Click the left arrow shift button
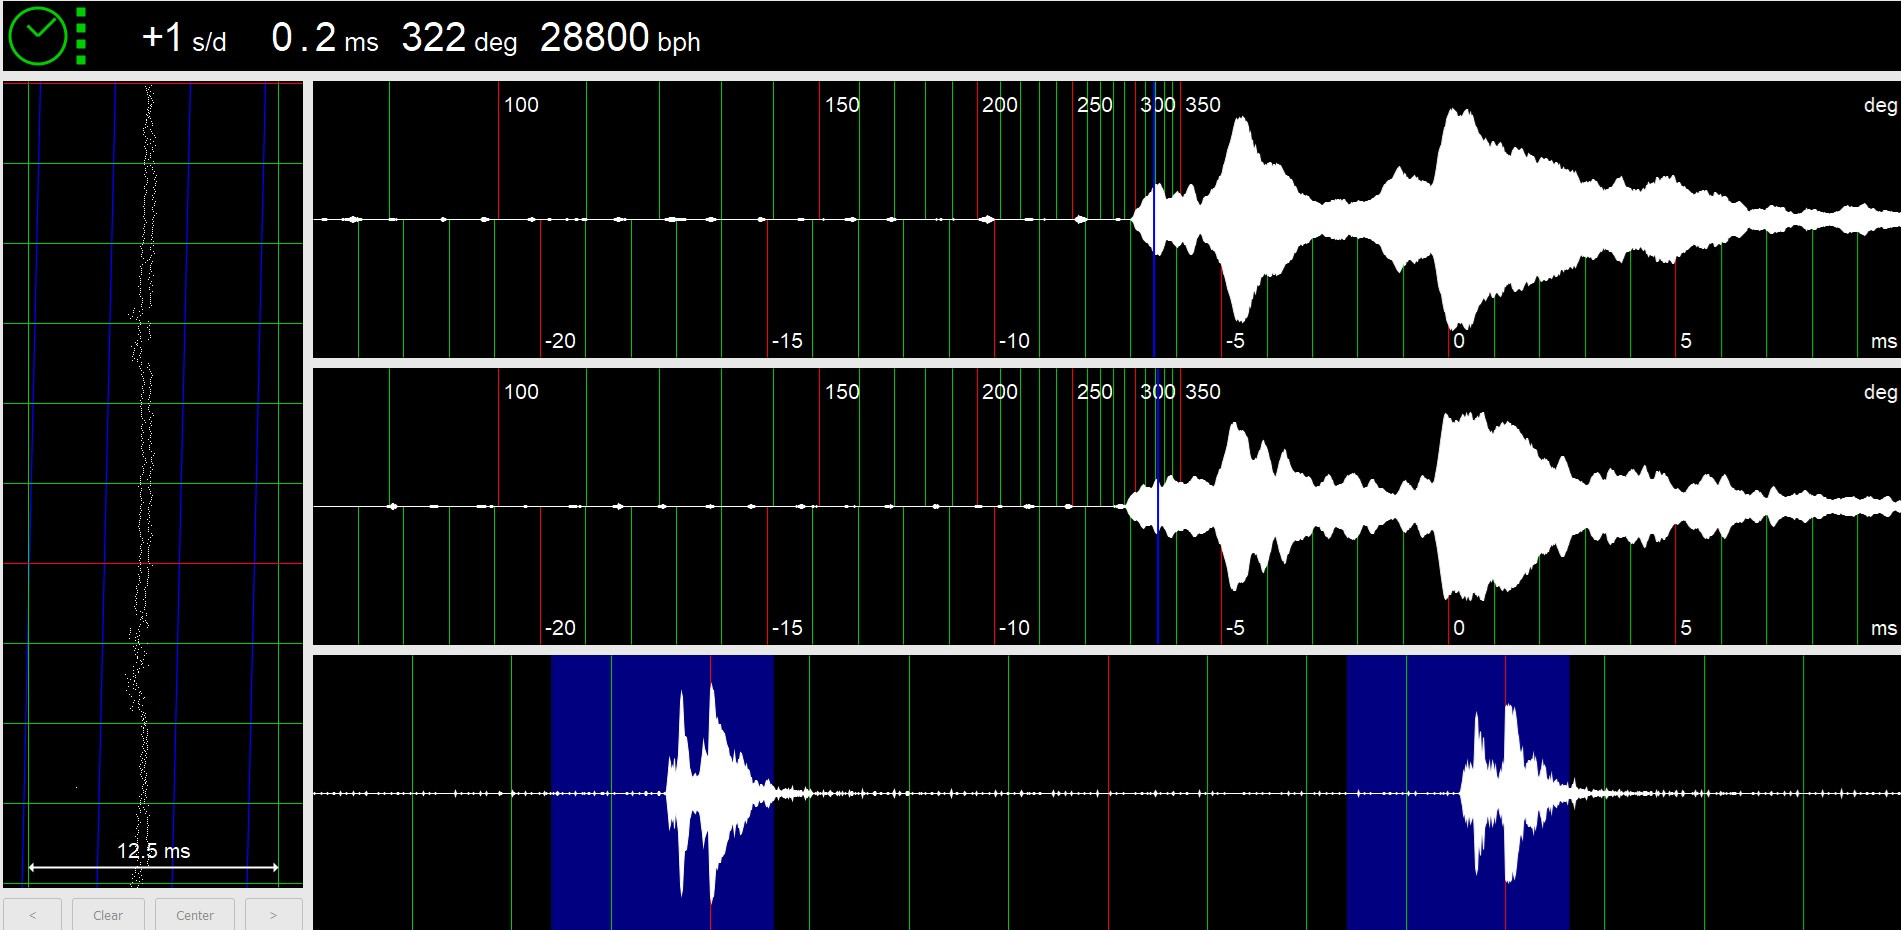1901x930 pixels. (x=32, y=914)
